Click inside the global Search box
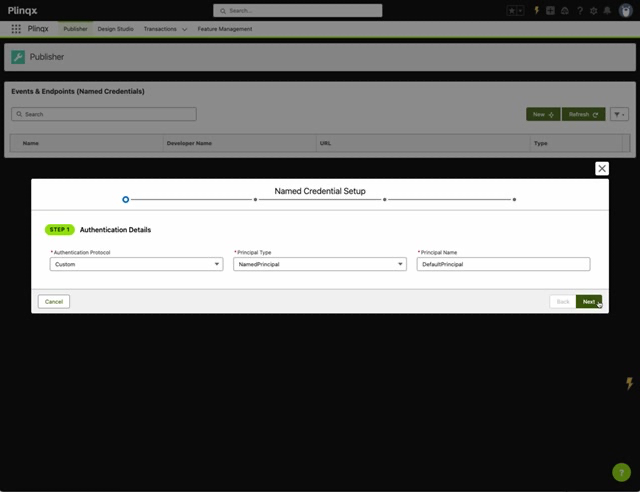 coord(298,11)
